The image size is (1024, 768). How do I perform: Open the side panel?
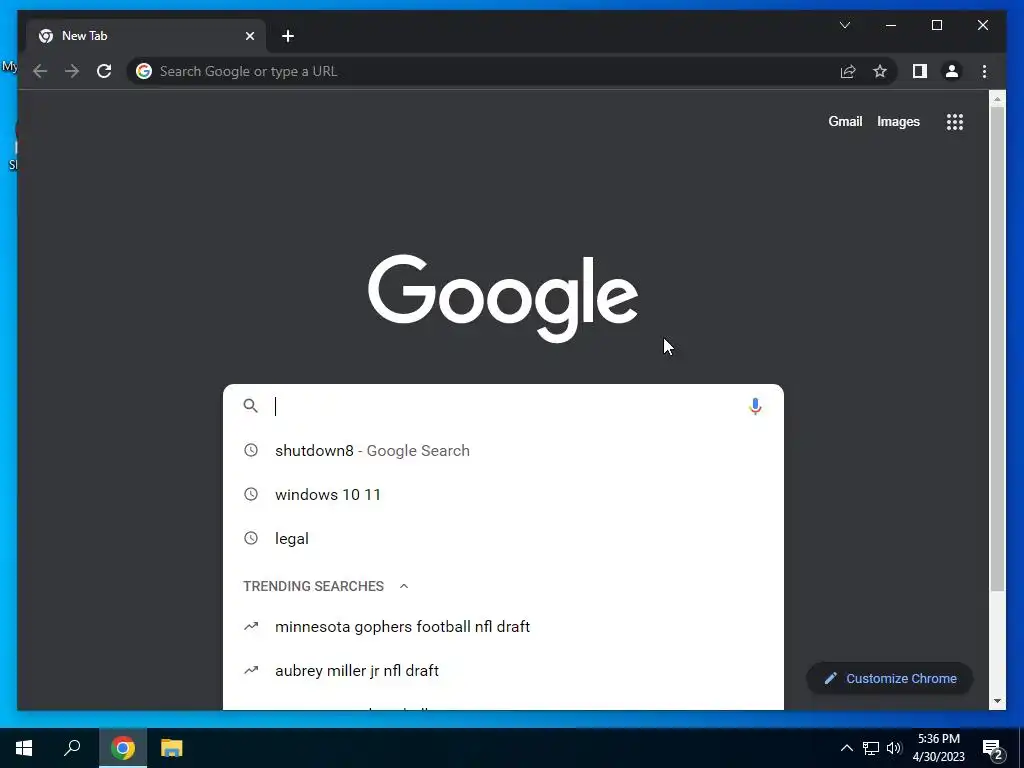point(920,71)
